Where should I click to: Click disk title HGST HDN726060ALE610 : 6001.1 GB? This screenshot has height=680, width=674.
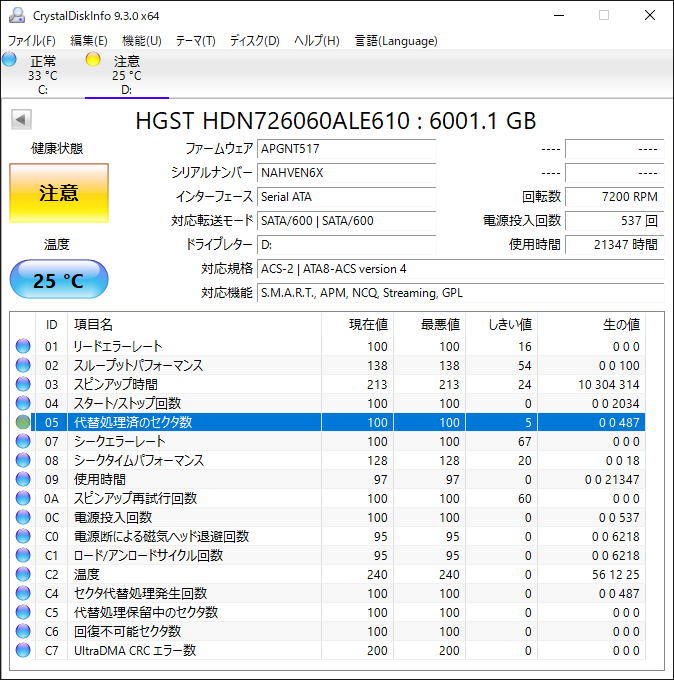point(336,121)
